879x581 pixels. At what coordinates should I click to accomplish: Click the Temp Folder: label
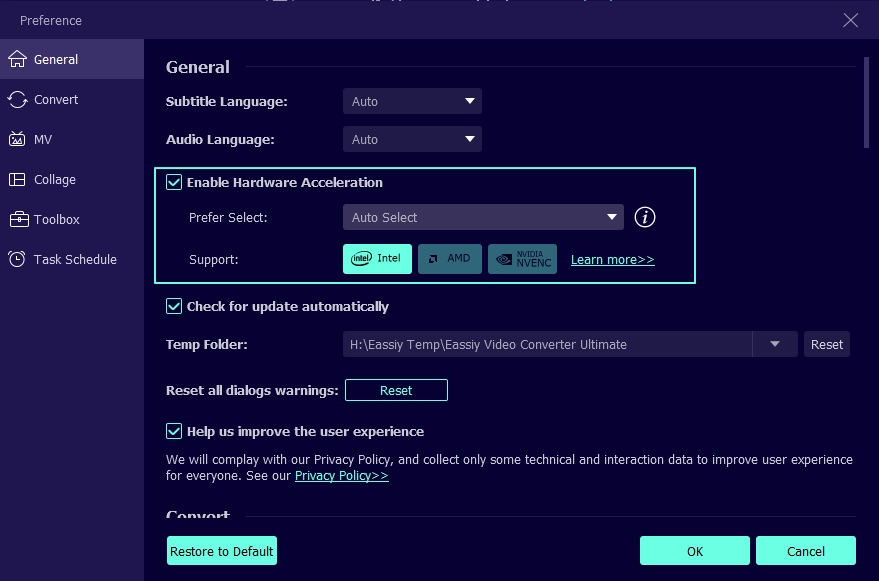pos(207,344)
